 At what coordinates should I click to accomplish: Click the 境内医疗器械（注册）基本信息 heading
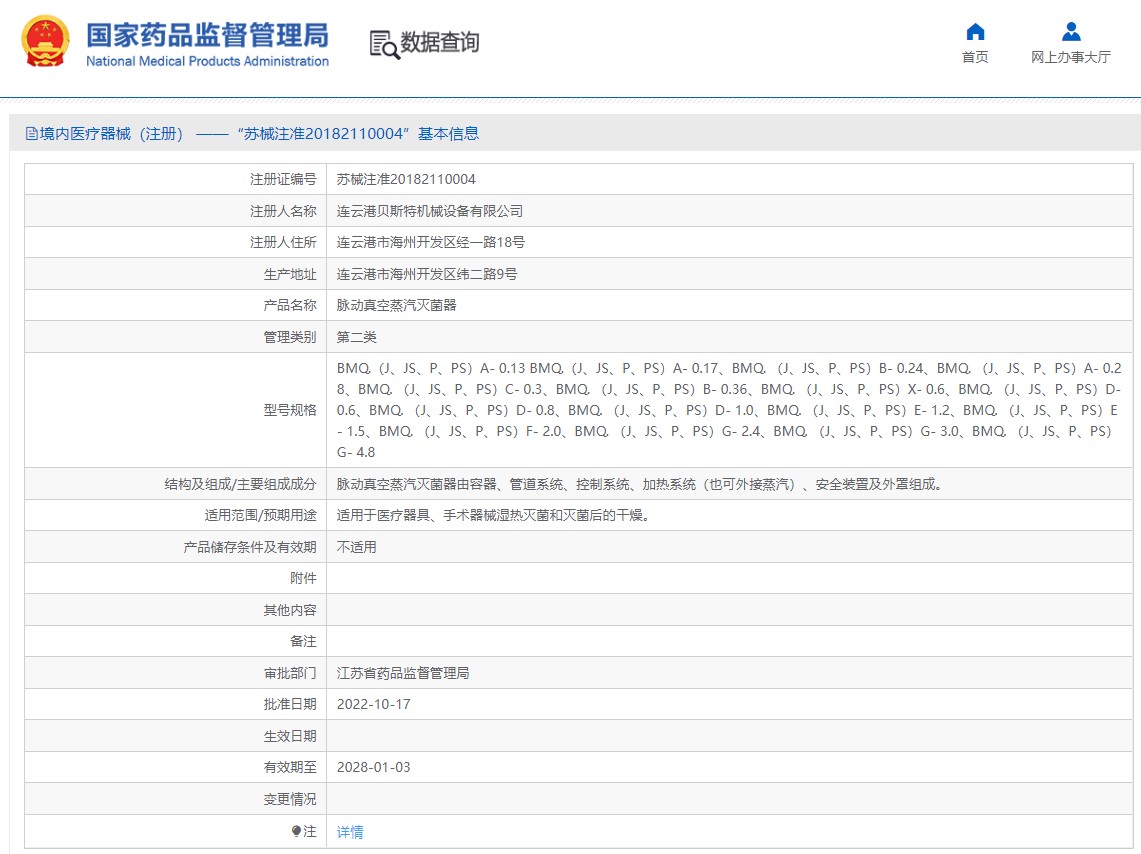[x=253, y=134]
